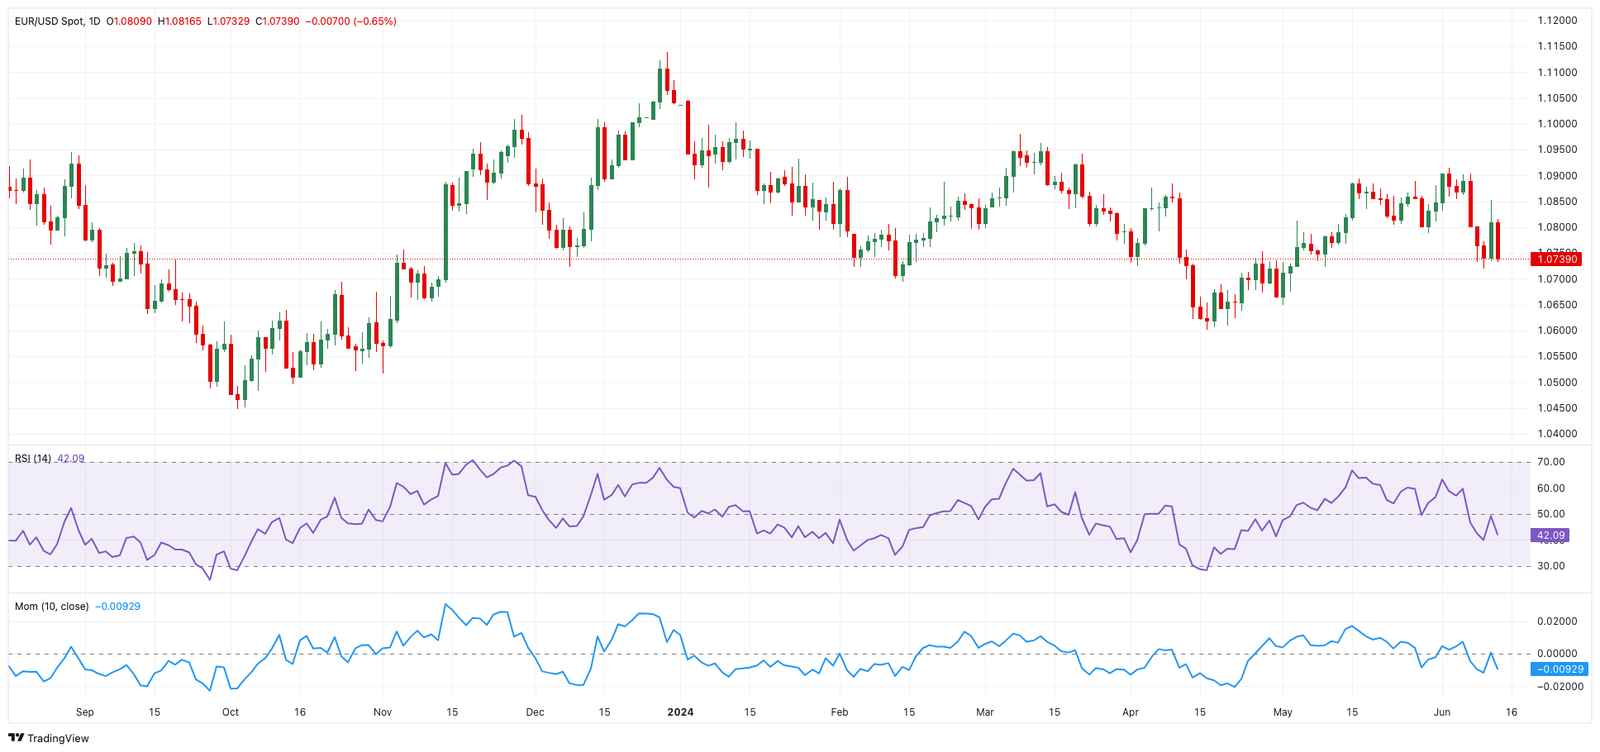Click the Mar label on time axis
This screenshot has height=752, width=1600.
tap(985, 712)
